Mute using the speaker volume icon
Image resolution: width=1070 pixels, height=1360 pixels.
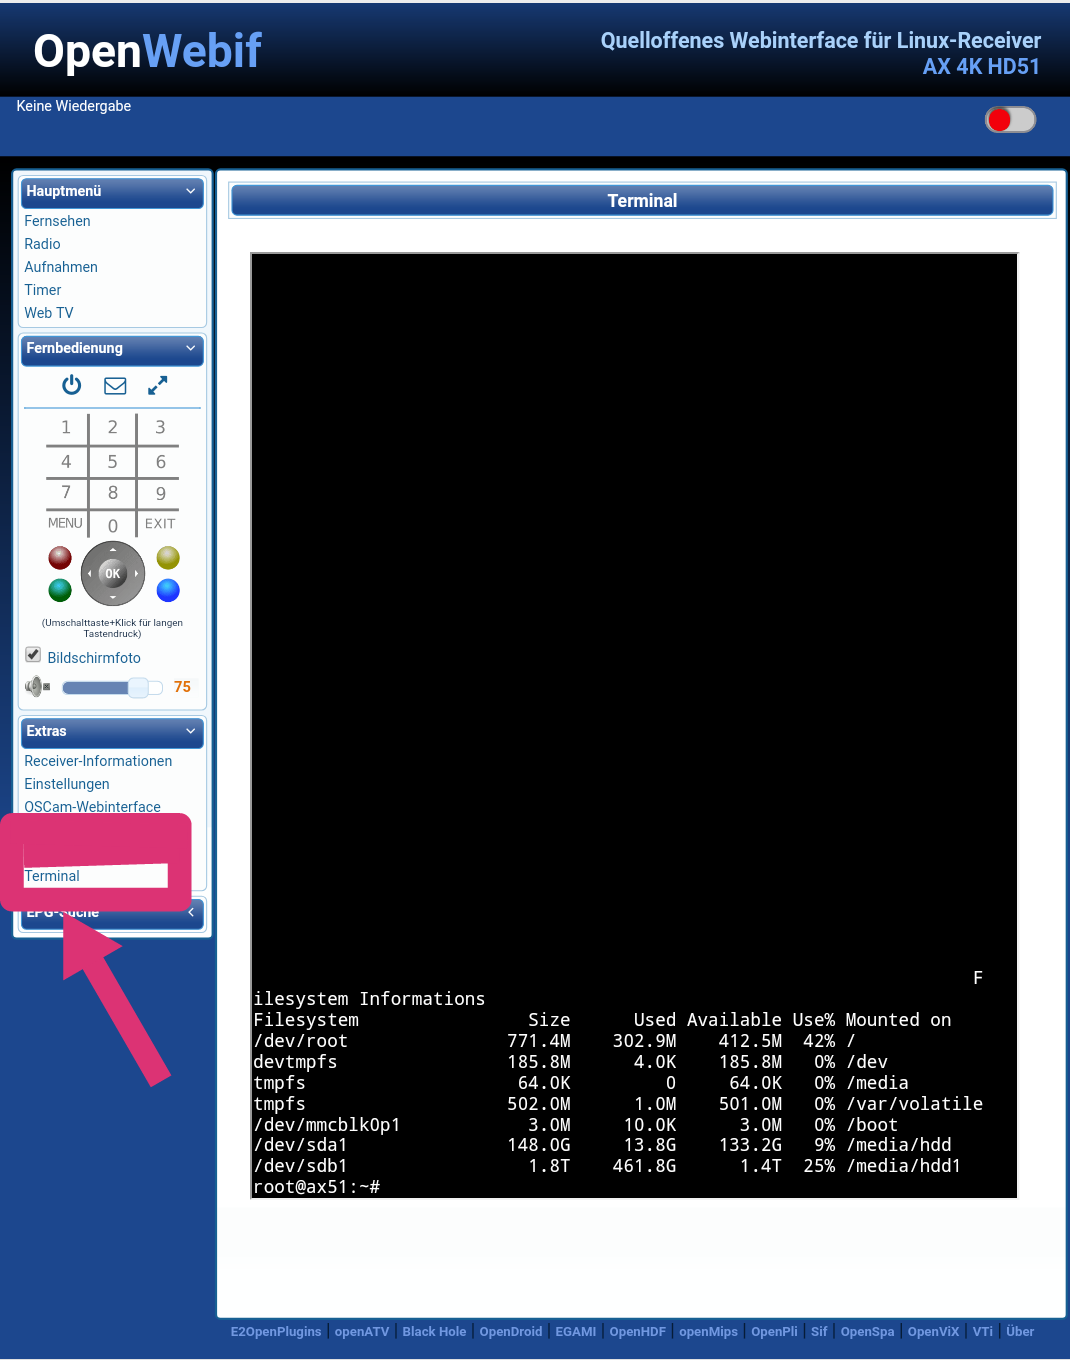[37, 687]
